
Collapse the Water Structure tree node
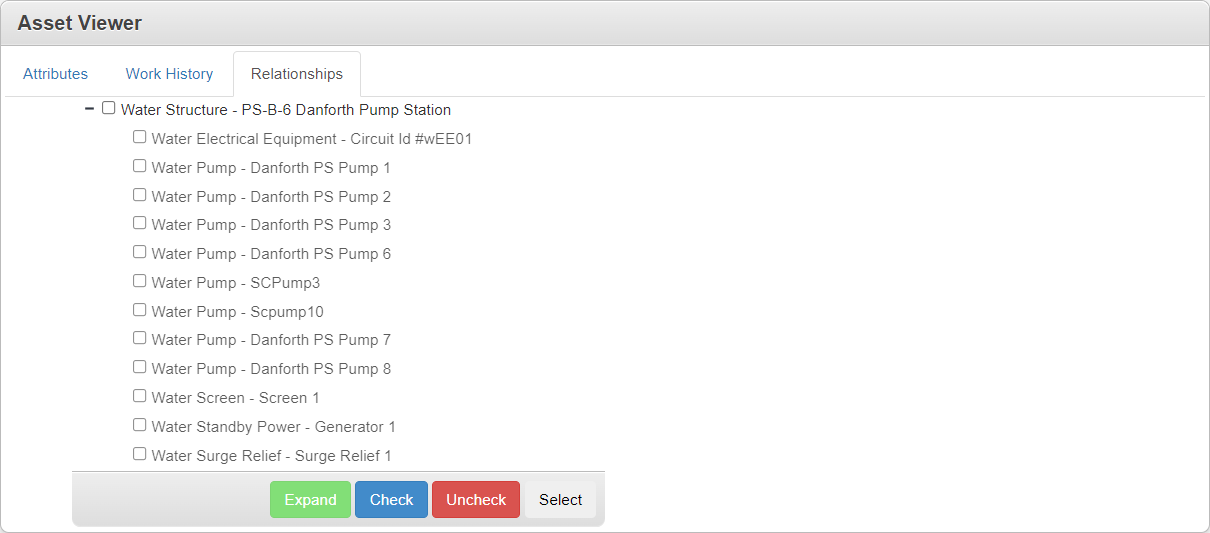[89, 108]
